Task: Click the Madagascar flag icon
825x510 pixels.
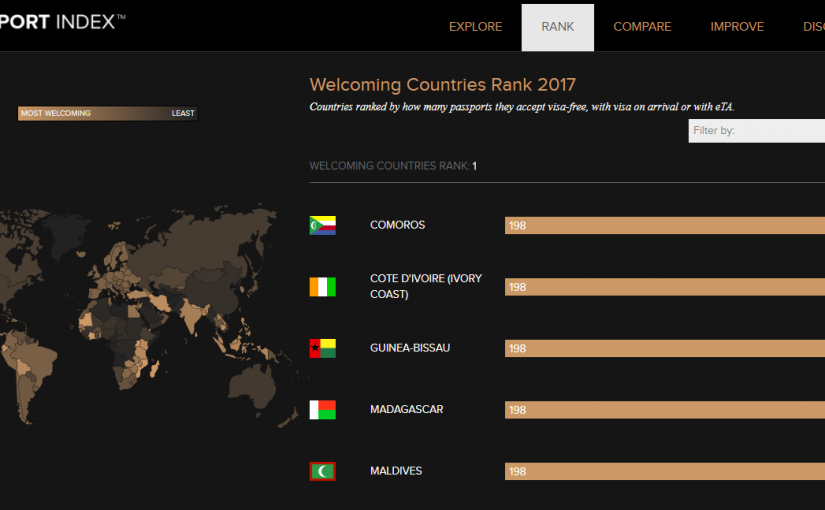Action: [x=322, y=410]
